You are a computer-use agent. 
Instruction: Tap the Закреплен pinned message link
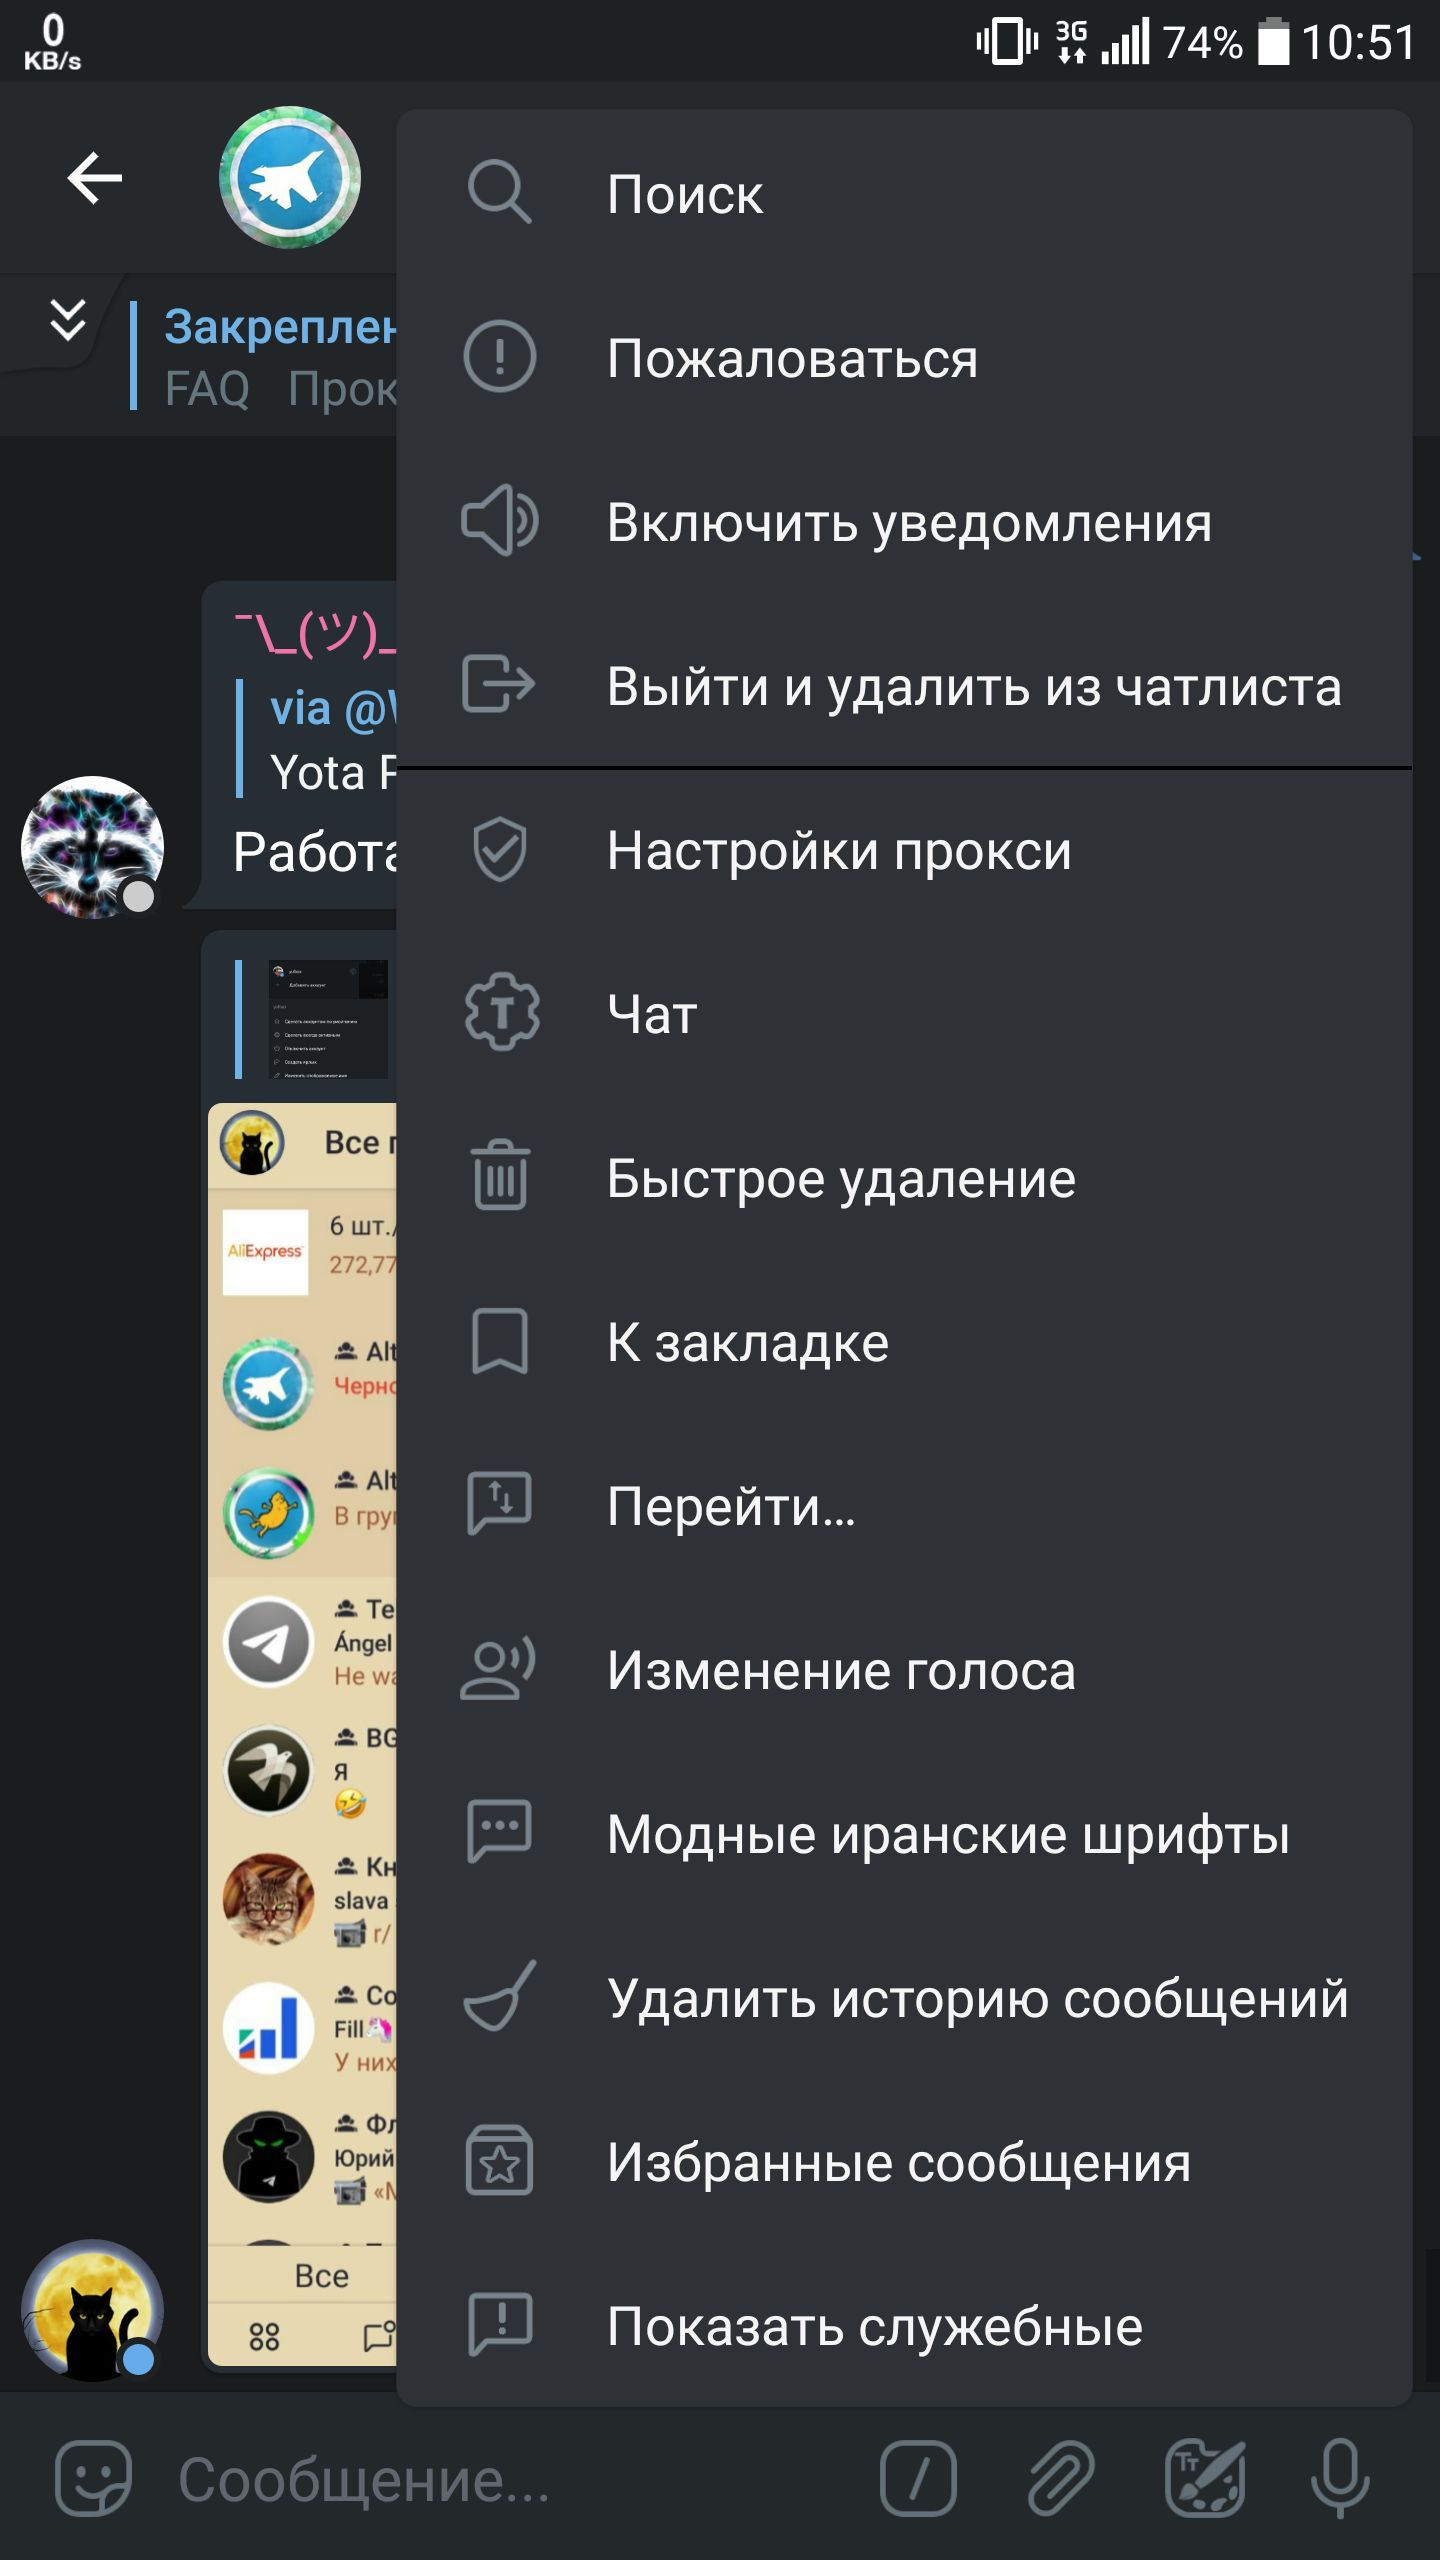[x=280, y=326]
